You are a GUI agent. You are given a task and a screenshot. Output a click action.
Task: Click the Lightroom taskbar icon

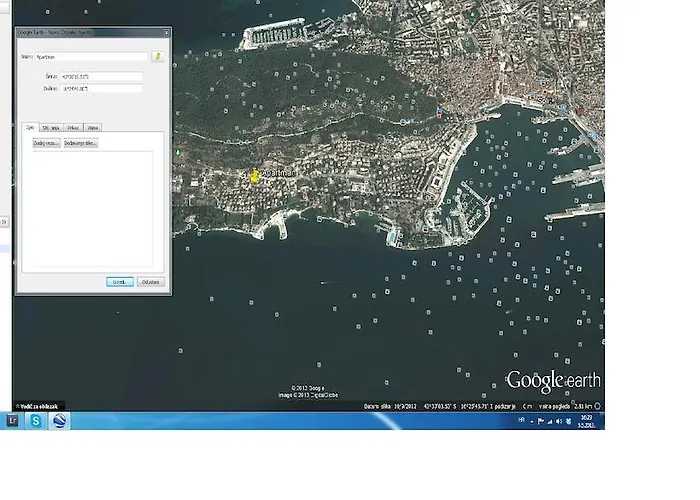pyautogui.click(x=11, y=421)
